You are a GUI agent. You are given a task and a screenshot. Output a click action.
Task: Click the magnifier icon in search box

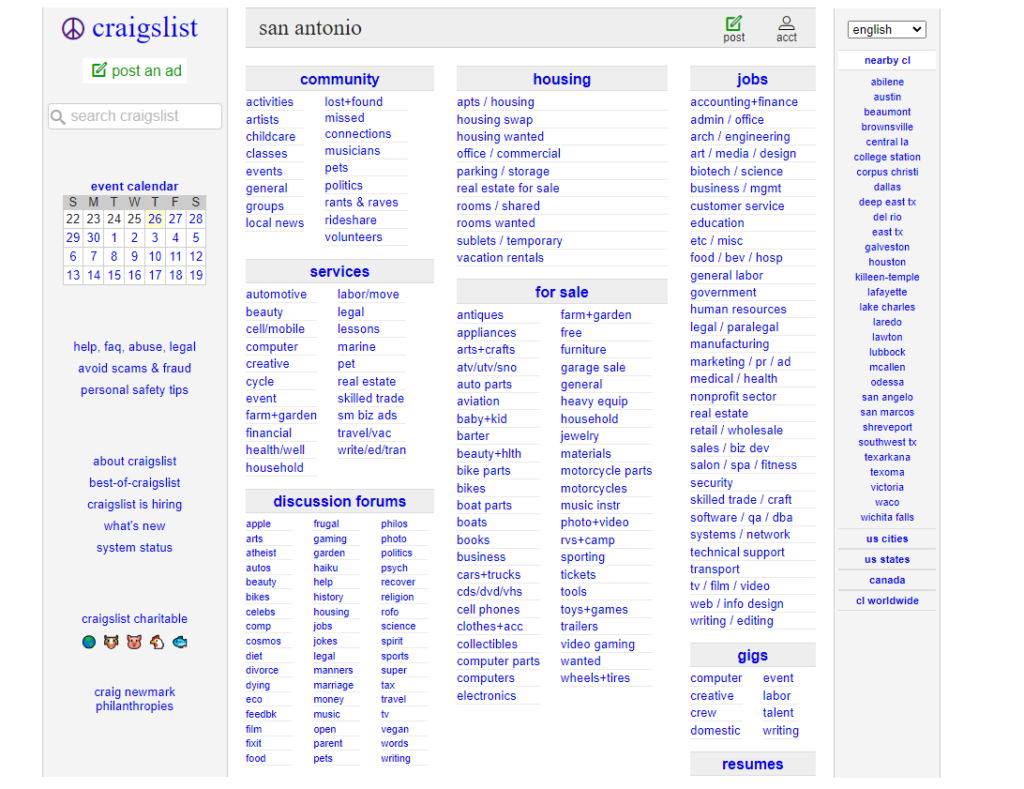click(x=58, y=117)
